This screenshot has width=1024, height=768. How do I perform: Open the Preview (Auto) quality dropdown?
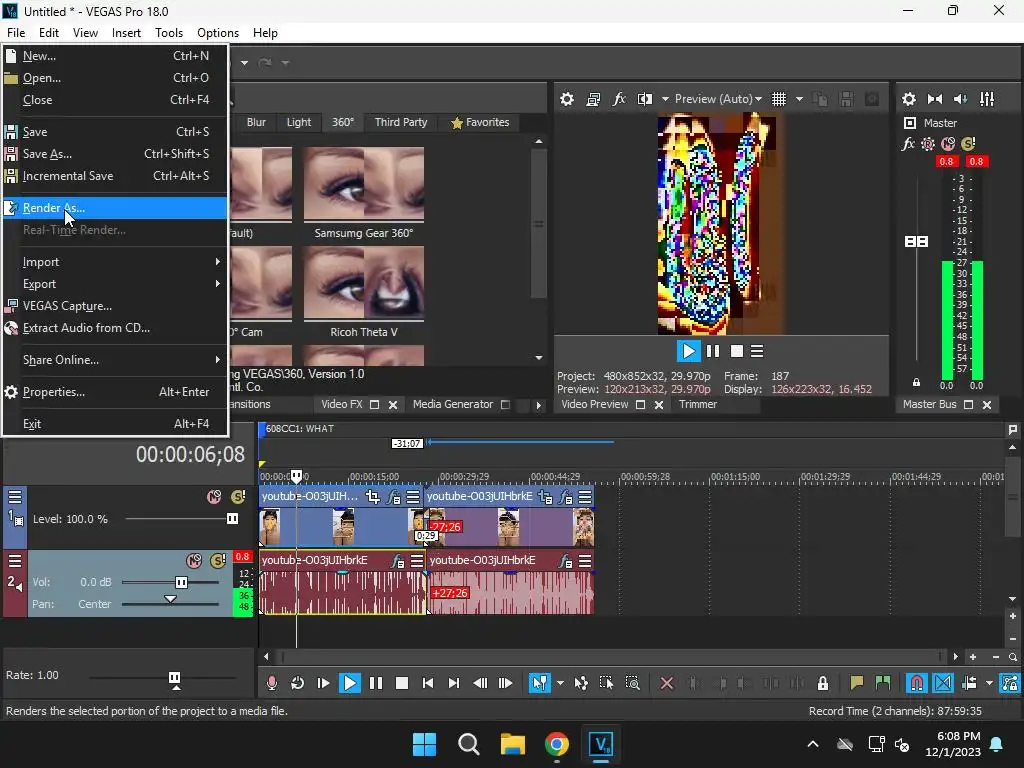(718, 99)
